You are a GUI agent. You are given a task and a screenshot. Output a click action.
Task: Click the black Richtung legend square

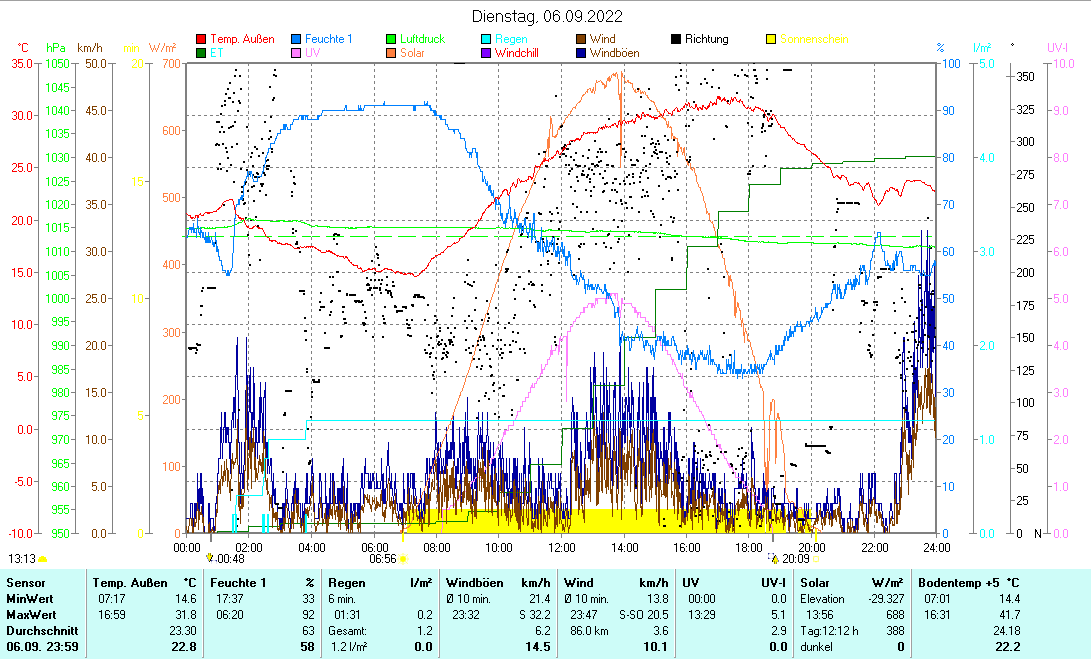(676, 40)
